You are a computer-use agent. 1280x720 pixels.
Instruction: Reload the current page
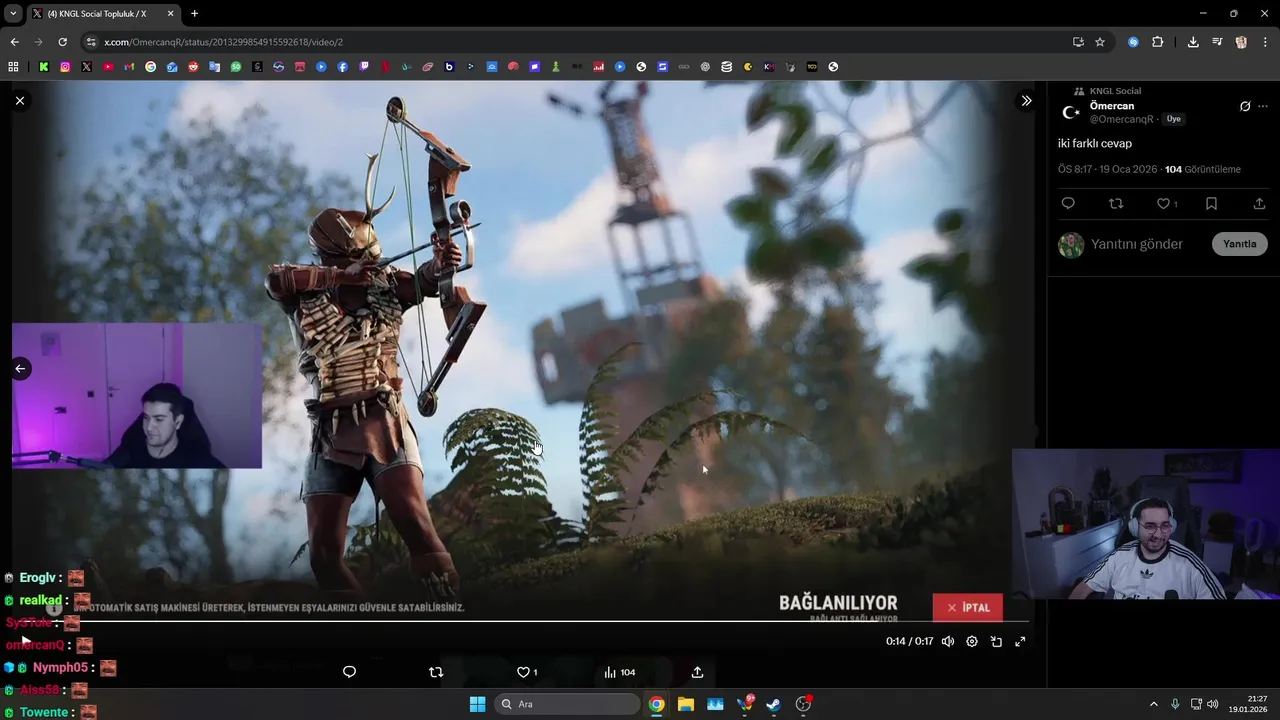coord(62,42)
